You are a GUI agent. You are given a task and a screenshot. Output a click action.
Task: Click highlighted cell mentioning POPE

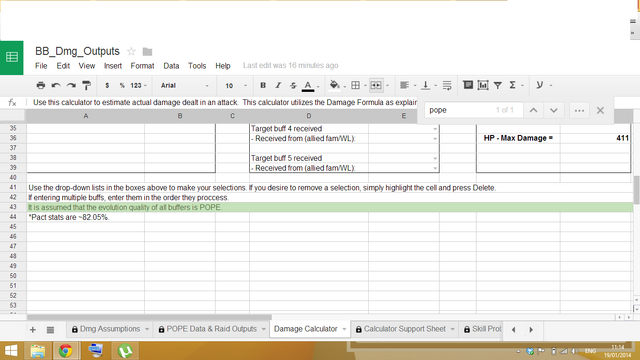pos(330,207)
